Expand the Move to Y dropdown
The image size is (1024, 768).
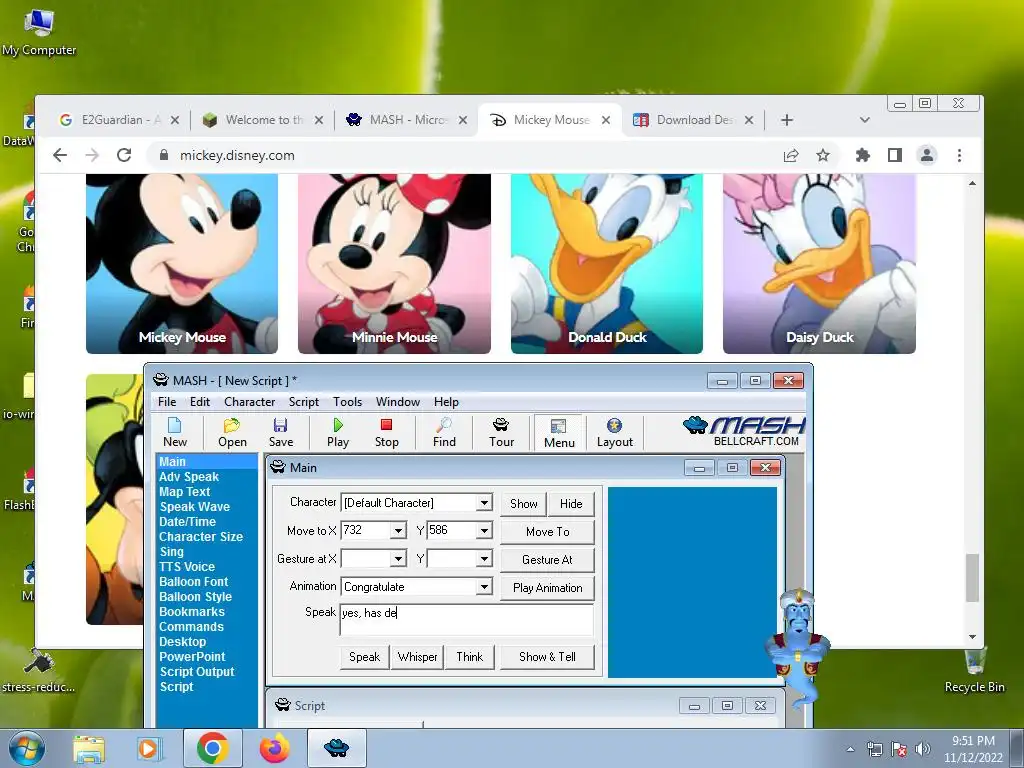tap(483, 531)
